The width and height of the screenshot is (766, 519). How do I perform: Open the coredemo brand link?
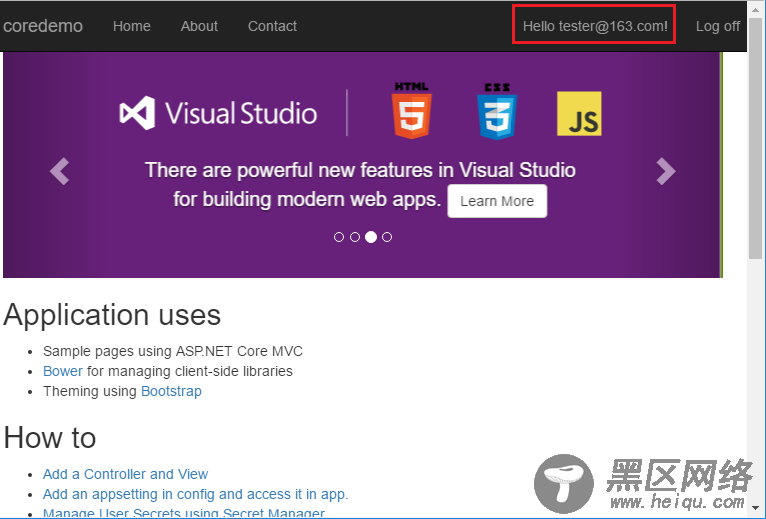point(43,26)
